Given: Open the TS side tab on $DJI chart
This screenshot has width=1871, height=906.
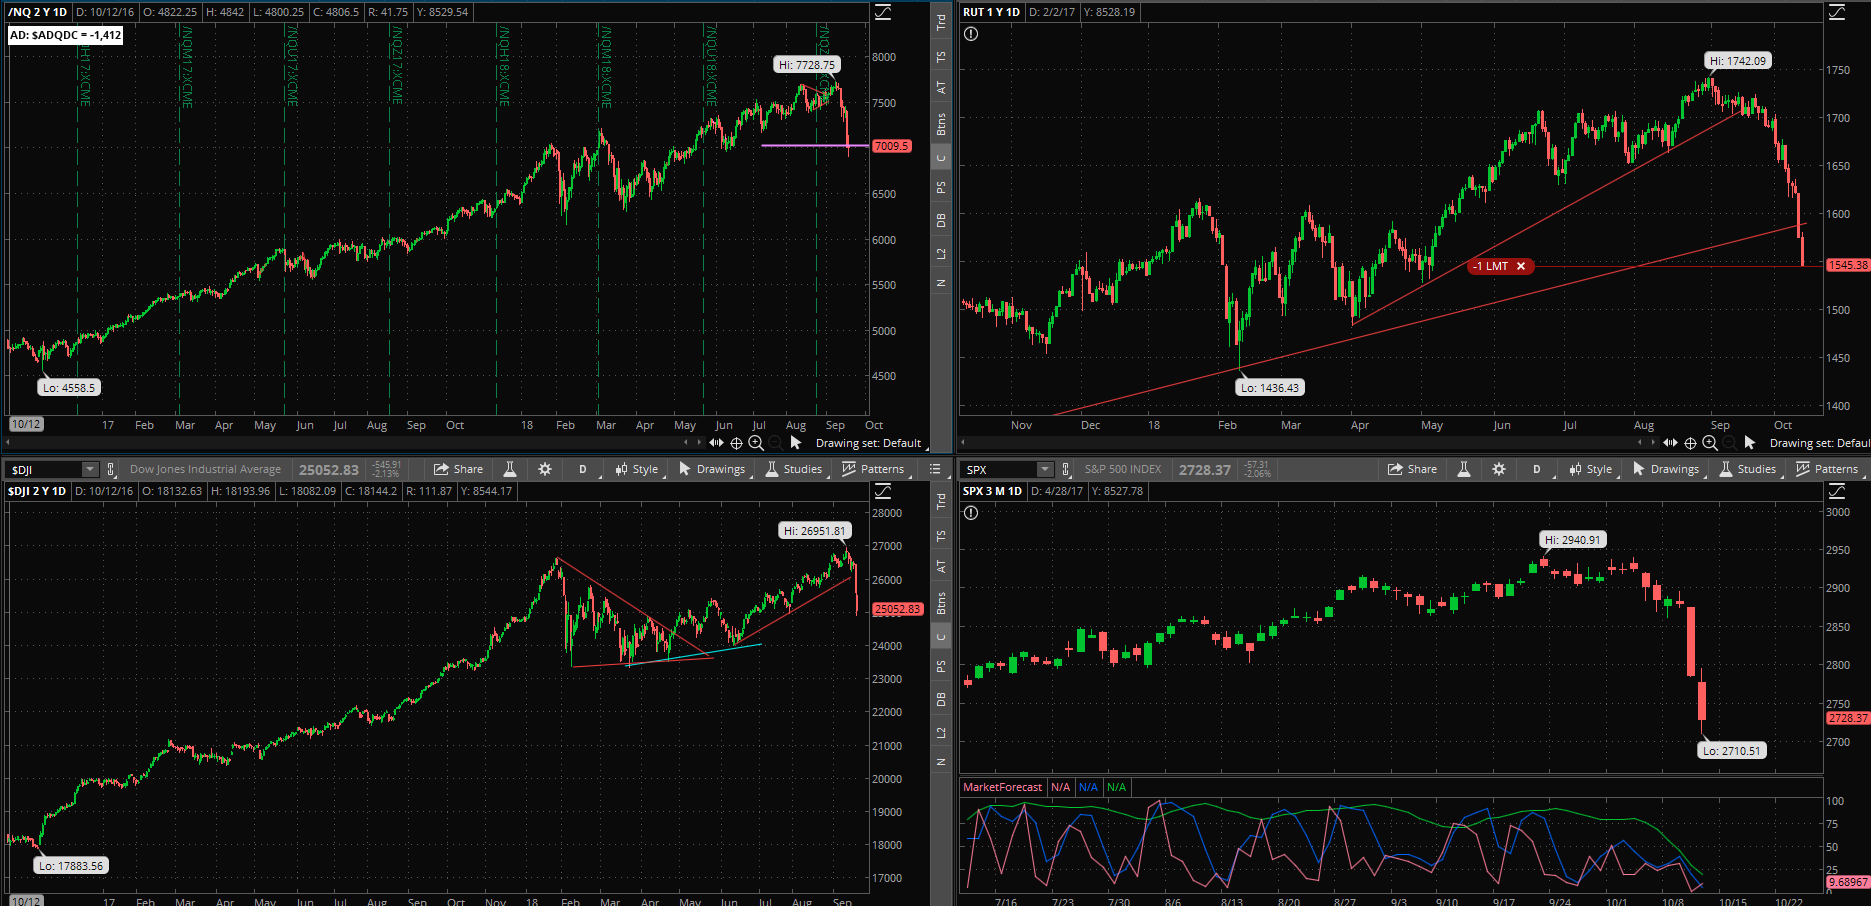Looking at the screenshot, I should [x=941, y=536].
